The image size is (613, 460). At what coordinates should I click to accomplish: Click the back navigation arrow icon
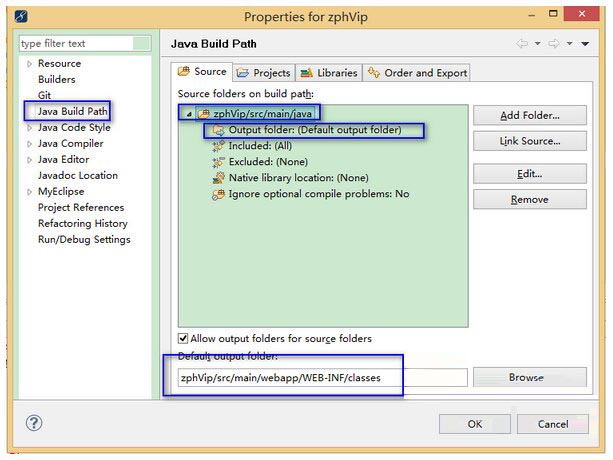(522, 44)
